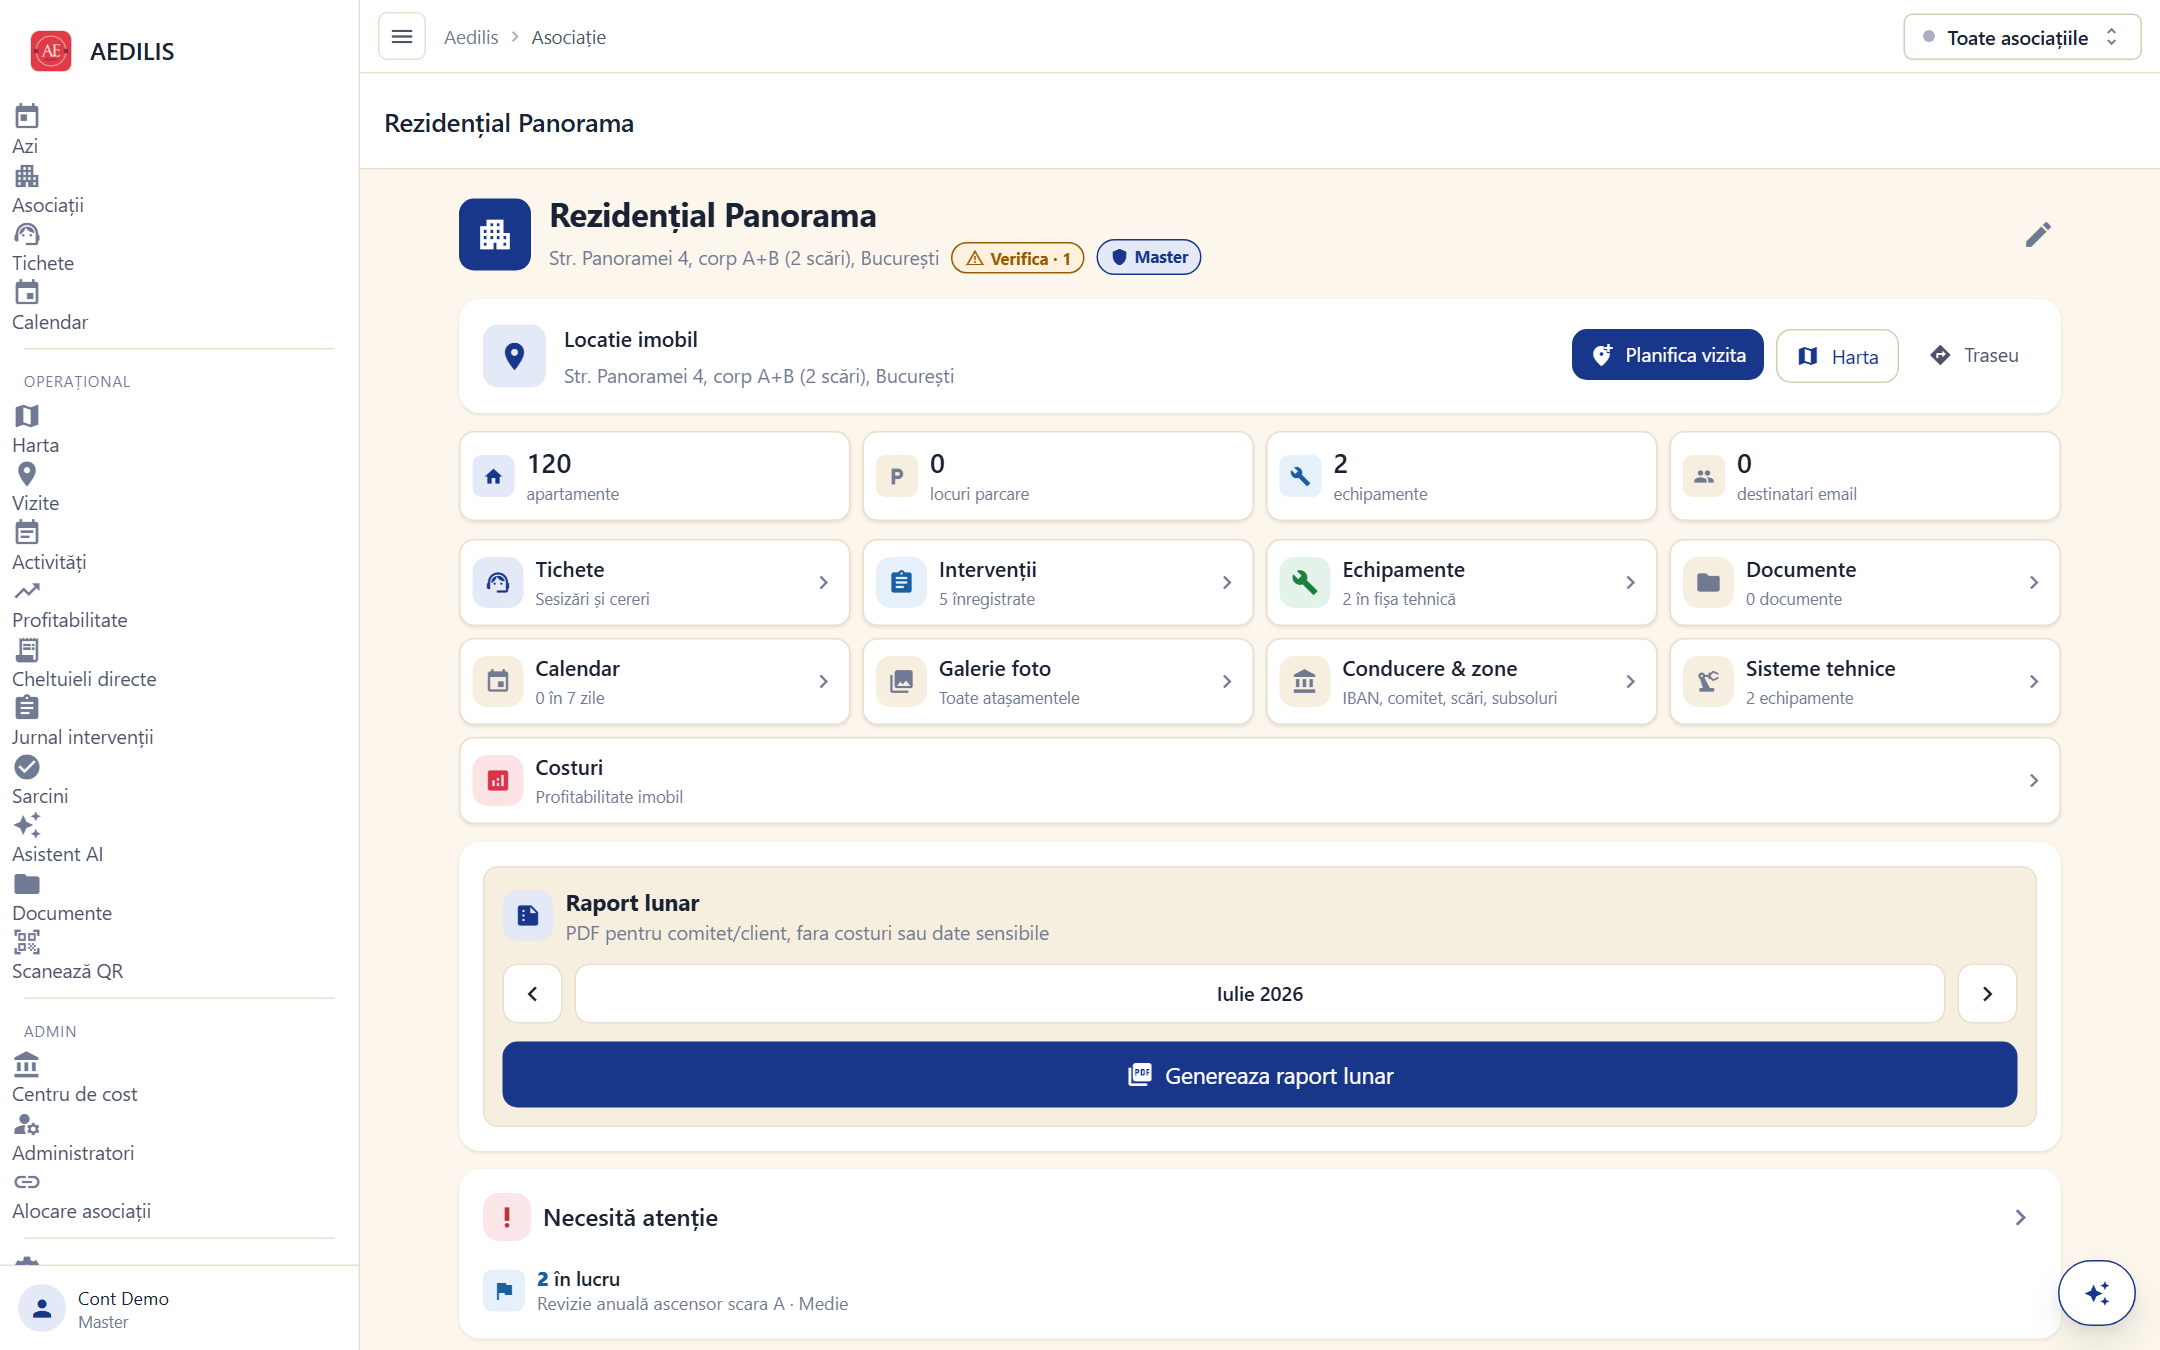
Task: Click the Locatie imobil pin icon
Action: pyautogui.click(x=514, y=356)
